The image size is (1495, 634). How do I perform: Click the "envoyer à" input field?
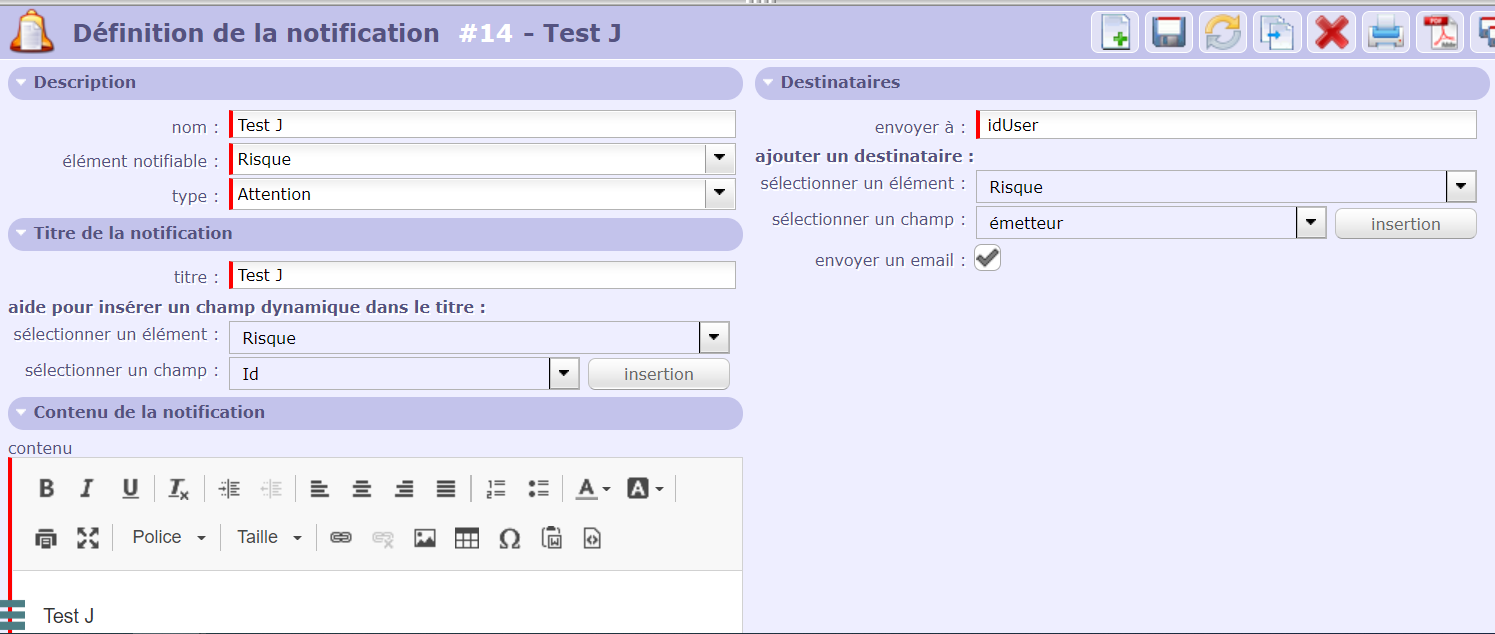pyautogui.click(x=1227, y=125)
